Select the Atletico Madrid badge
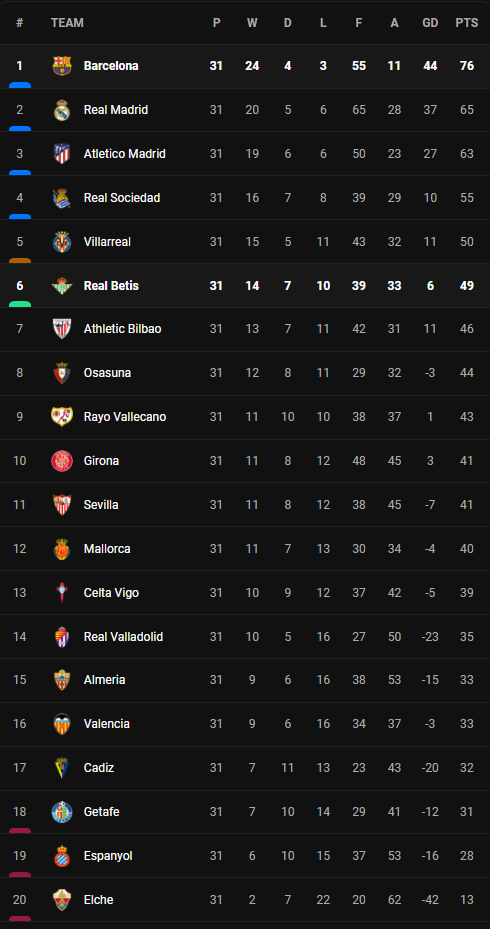 [x=62, y=153]
